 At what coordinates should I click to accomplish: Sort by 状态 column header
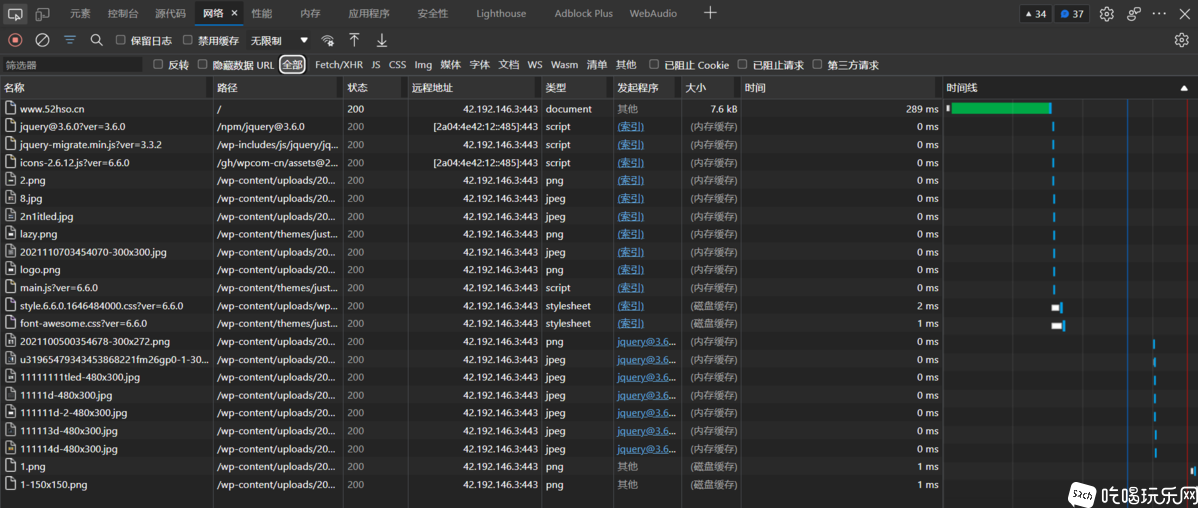click(373, 89)
